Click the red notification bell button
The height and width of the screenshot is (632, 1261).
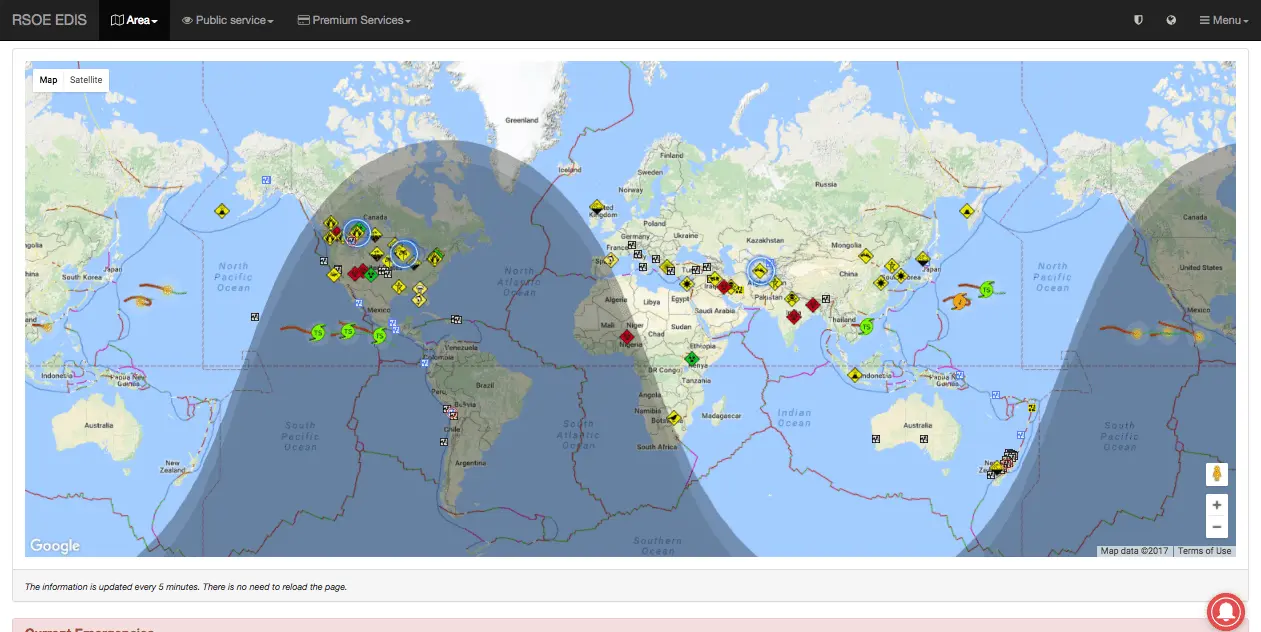1226,612
